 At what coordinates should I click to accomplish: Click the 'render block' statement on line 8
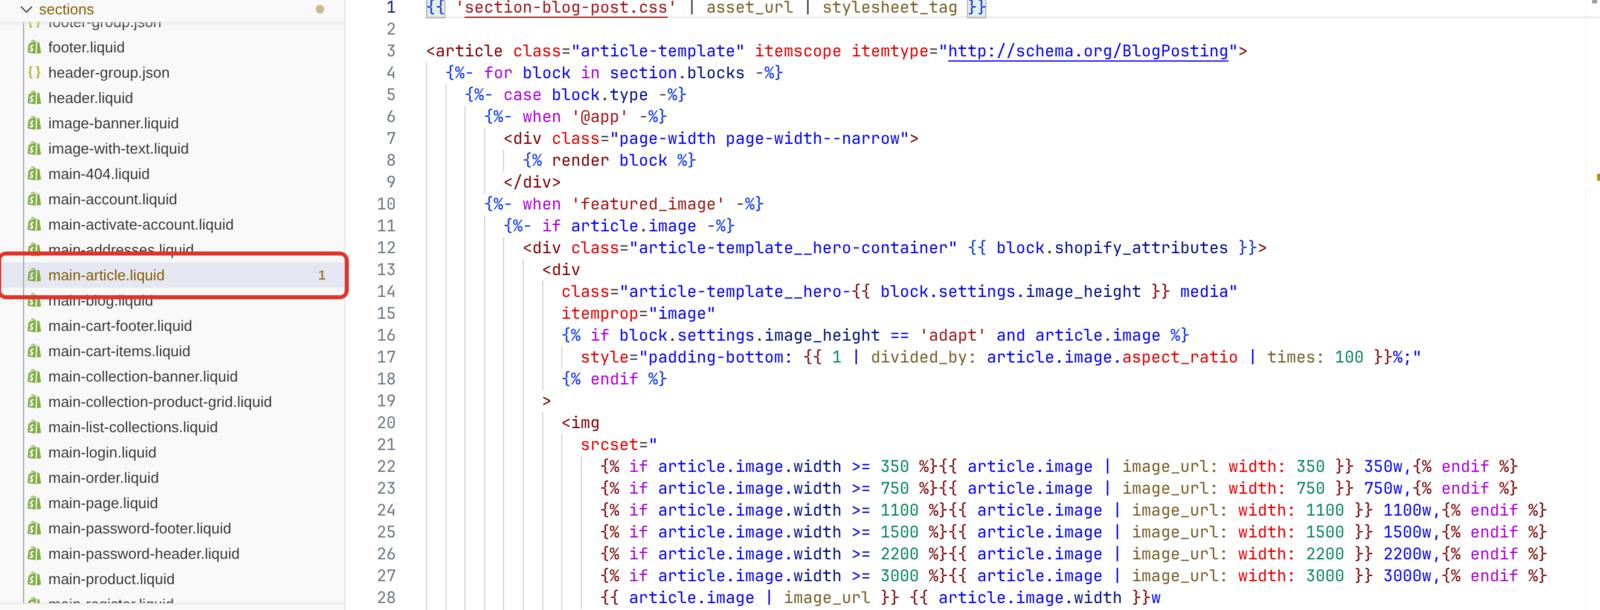click(609, 160)
